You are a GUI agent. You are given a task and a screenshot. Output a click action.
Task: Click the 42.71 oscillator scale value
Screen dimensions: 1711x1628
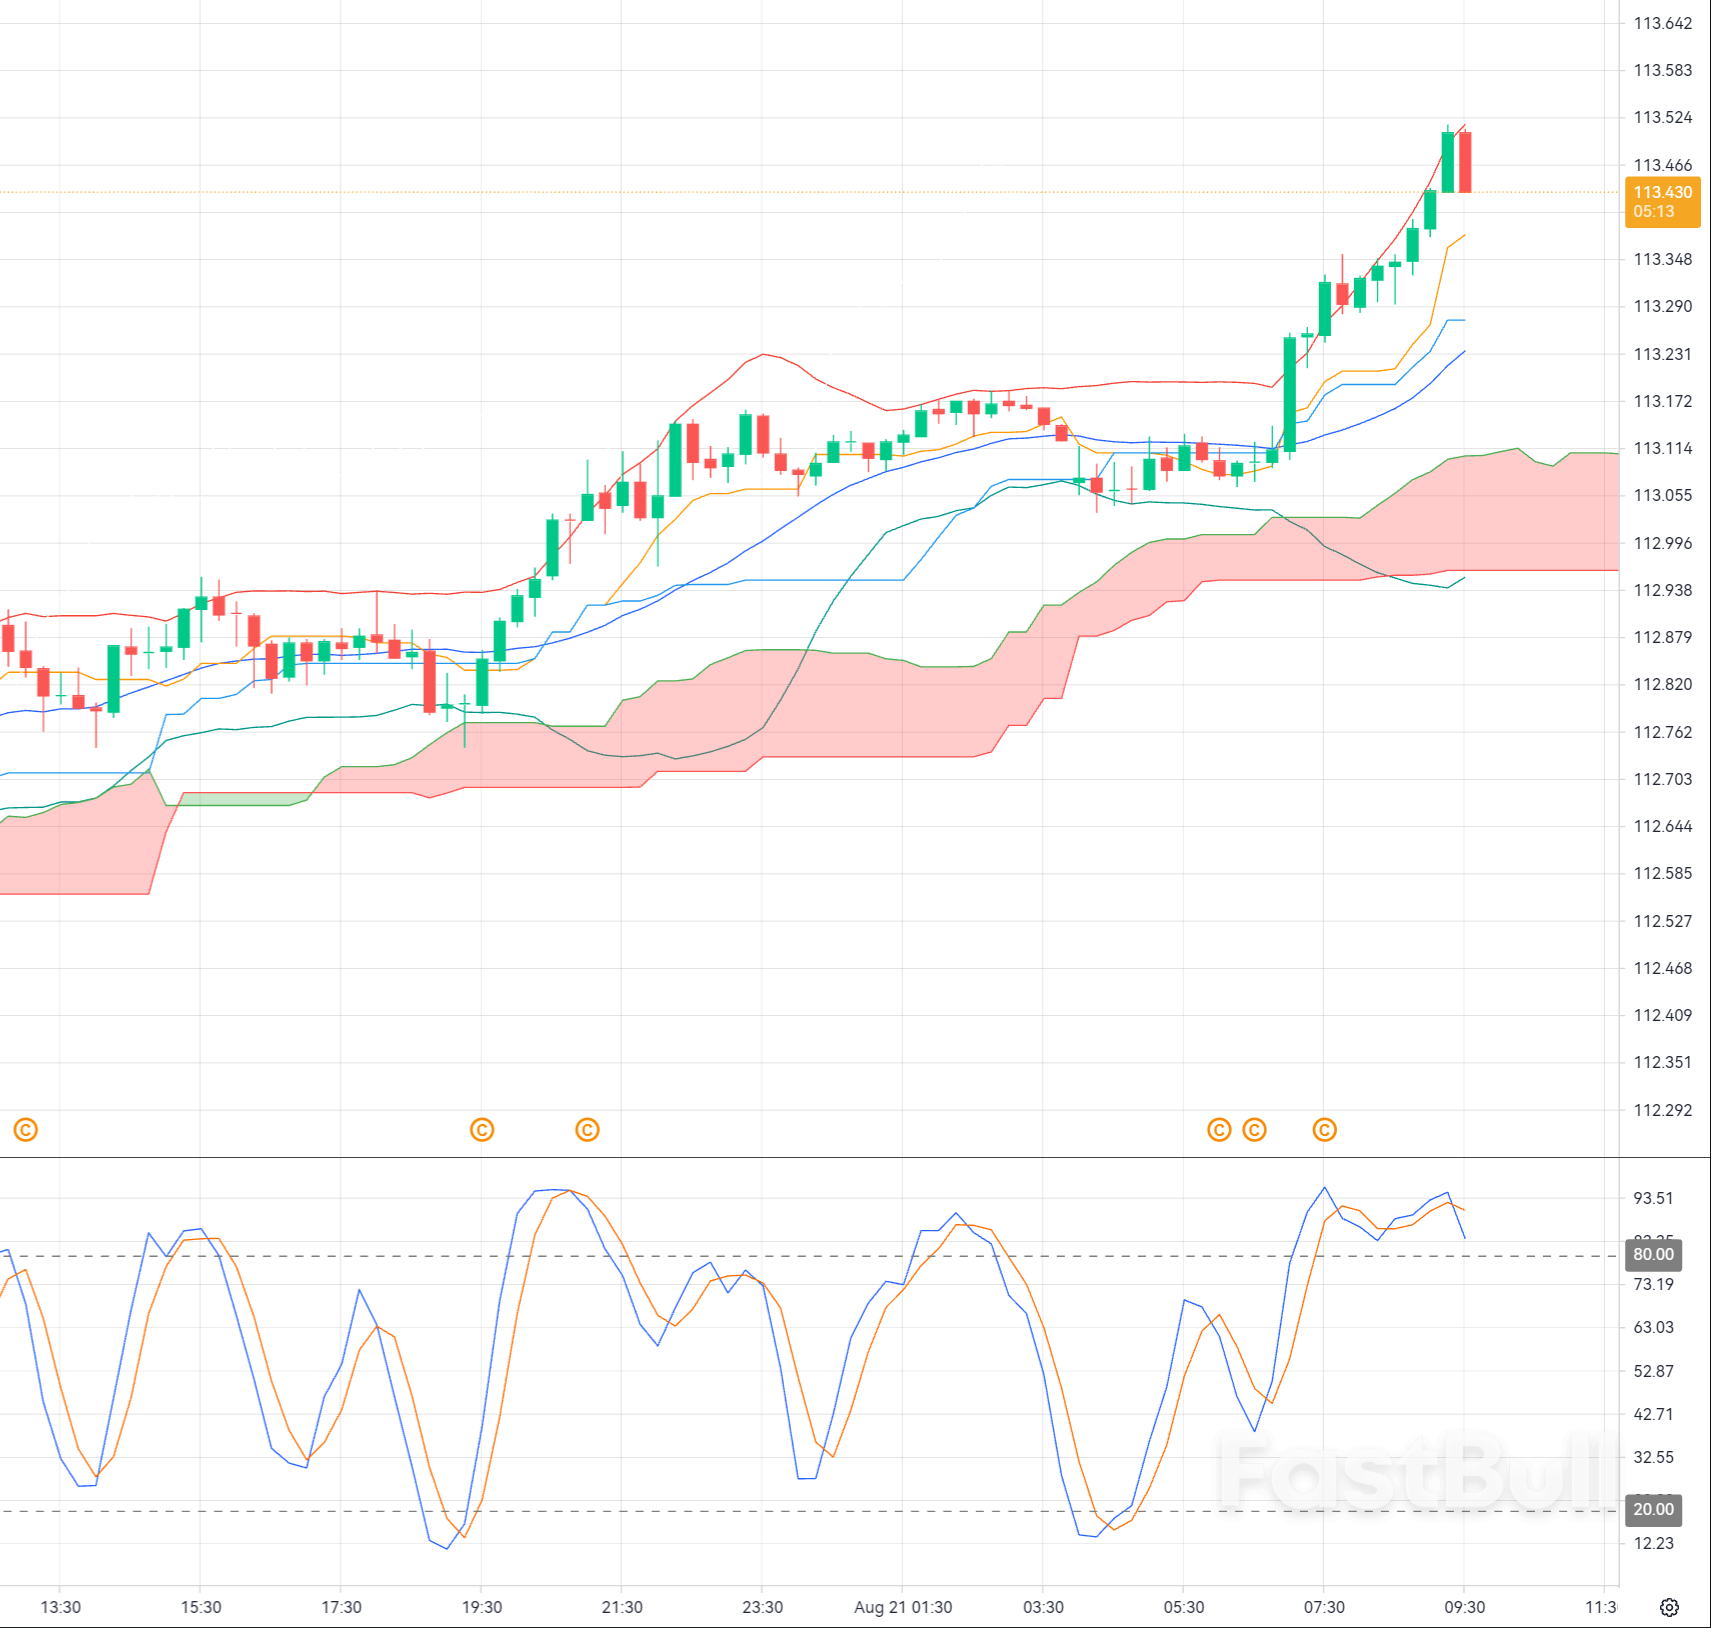coord(1653,1414)
